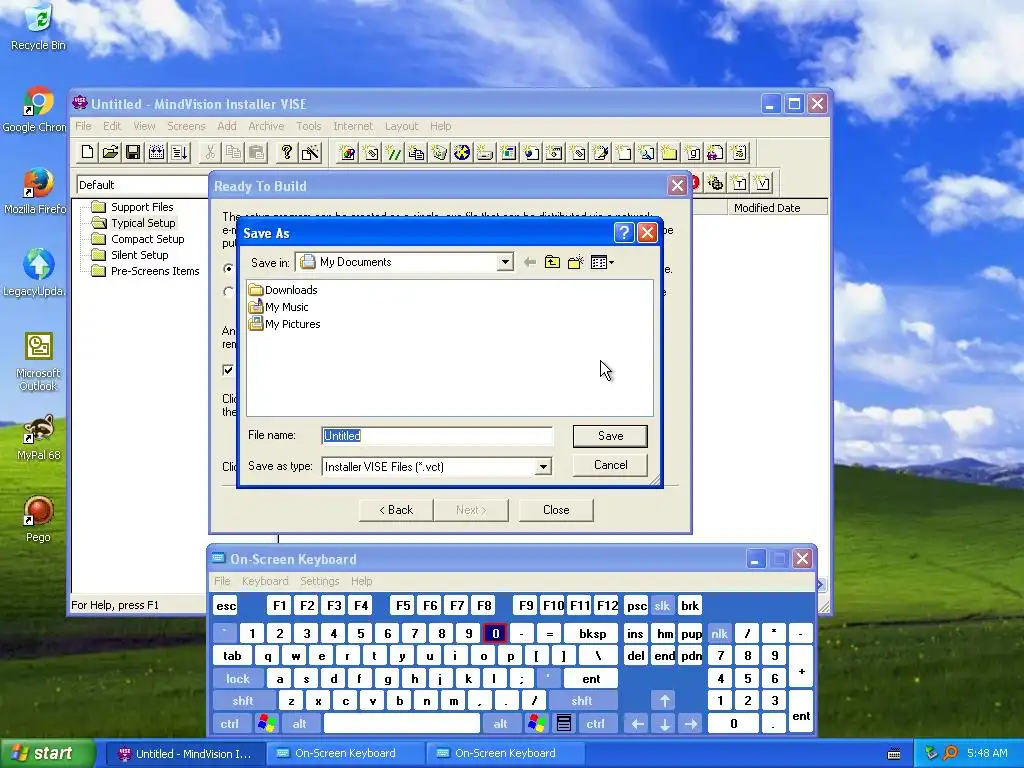Open the Internet menu in Installer VISE
Image resolution: width=1024 pixels, height=768 pixels.
tap(353, 126)
